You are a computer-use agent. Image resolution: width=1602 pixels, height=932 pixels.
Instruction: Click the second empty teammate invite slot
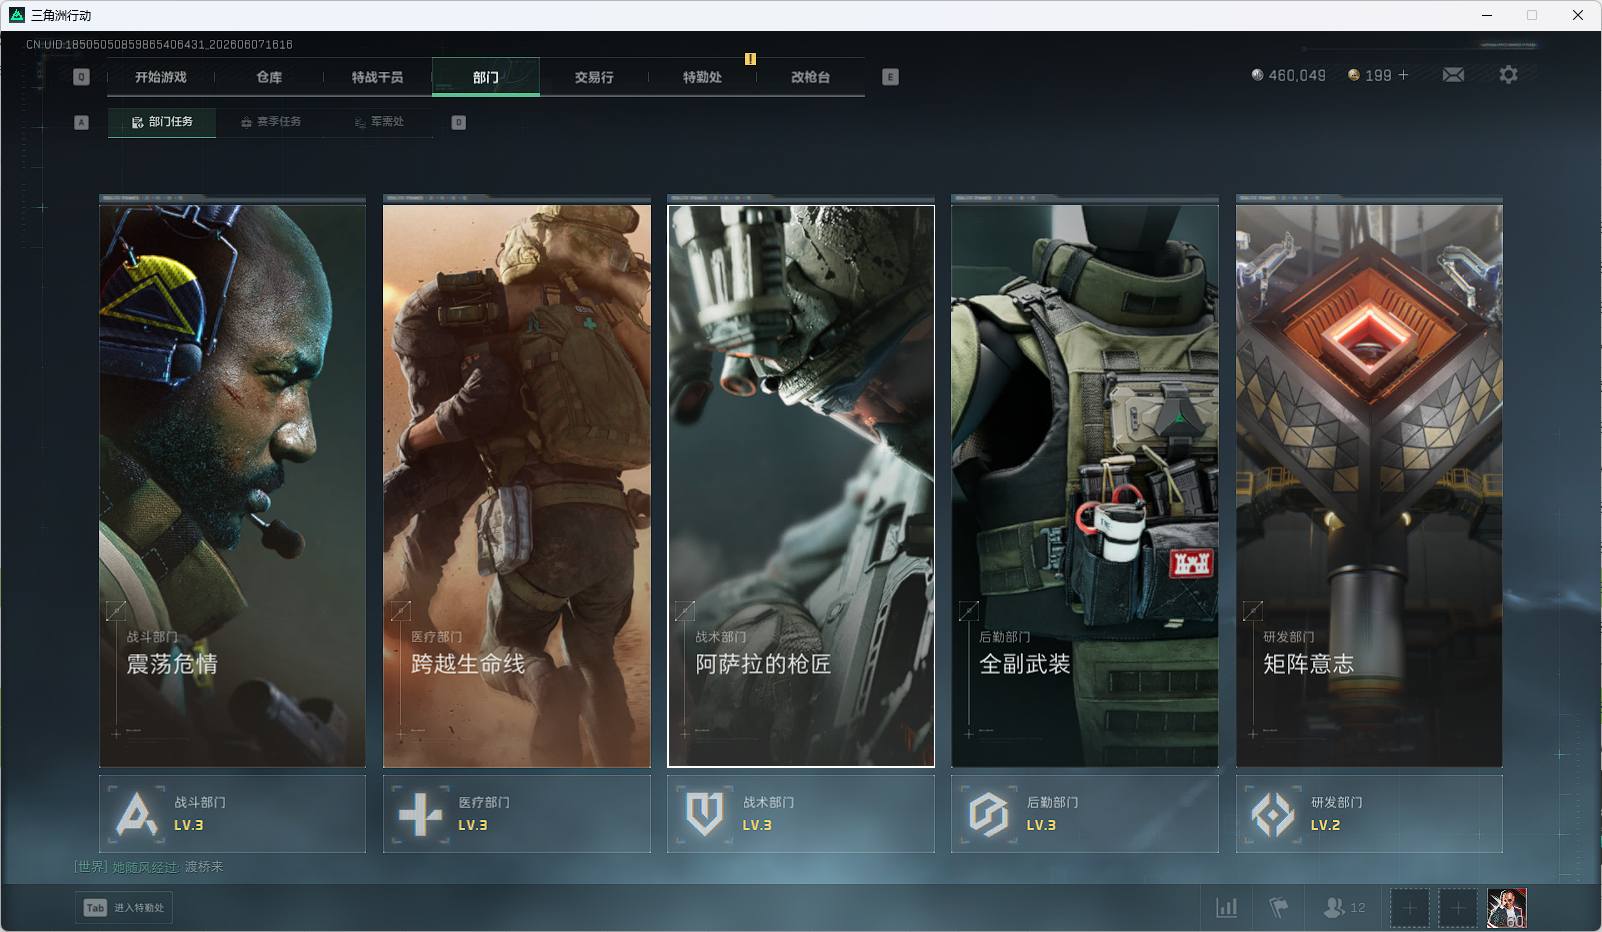1457,908
